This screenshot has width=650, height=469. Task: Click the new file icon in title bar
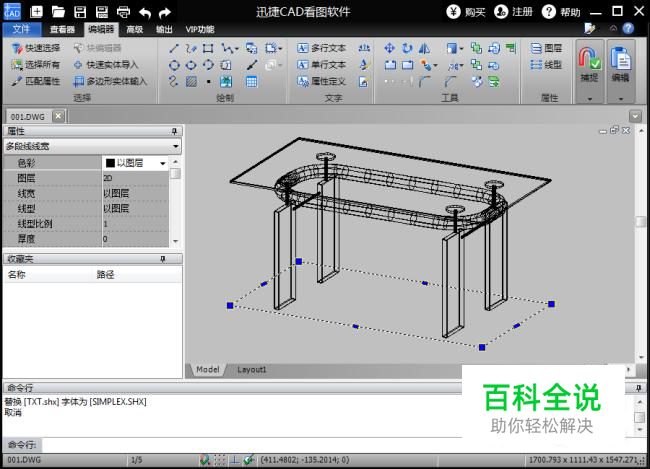click(36, 12)
